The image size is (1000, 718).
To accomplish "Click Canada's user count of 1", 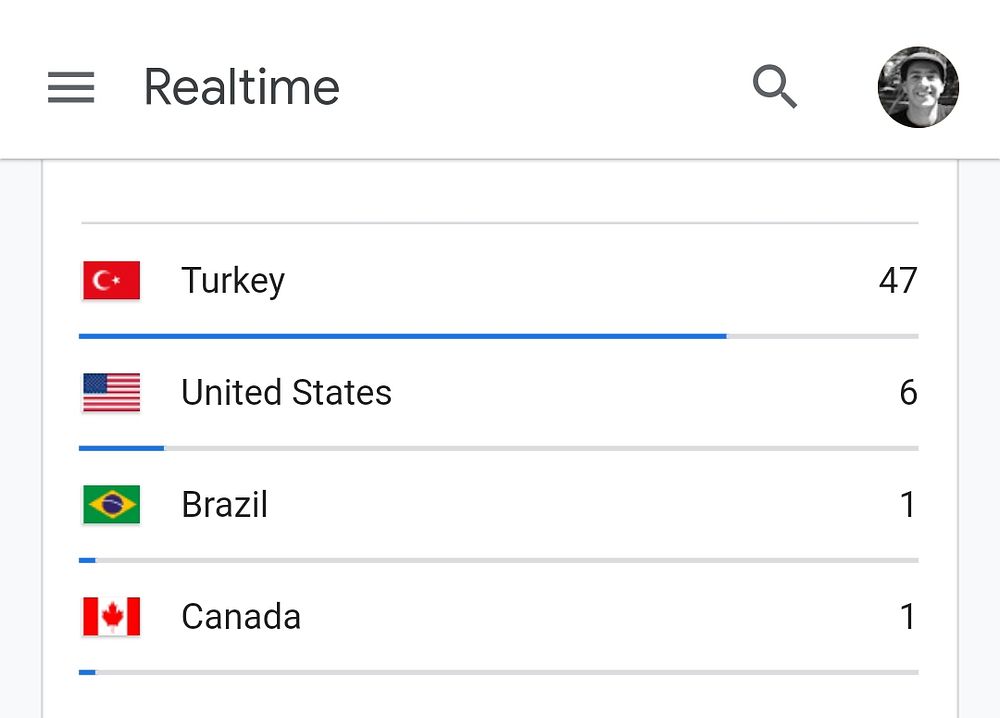I will pos(908,617).
